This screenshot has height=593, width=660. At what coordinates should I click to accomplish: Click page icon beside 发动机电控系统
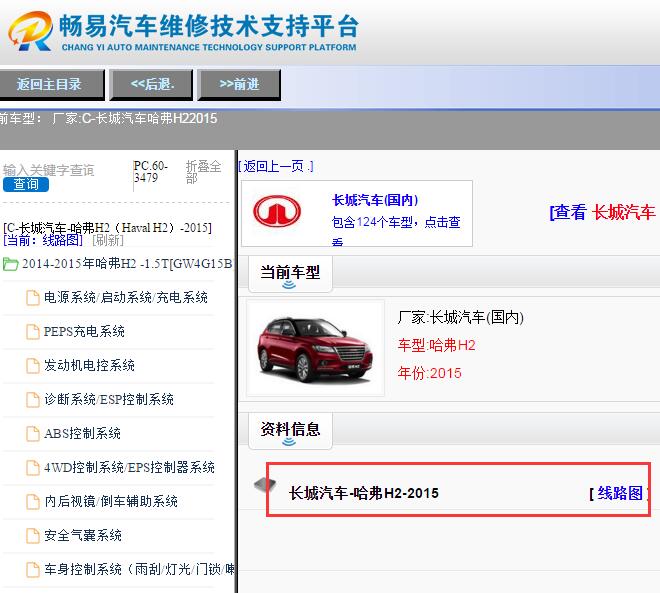click(x=33, y=366)
